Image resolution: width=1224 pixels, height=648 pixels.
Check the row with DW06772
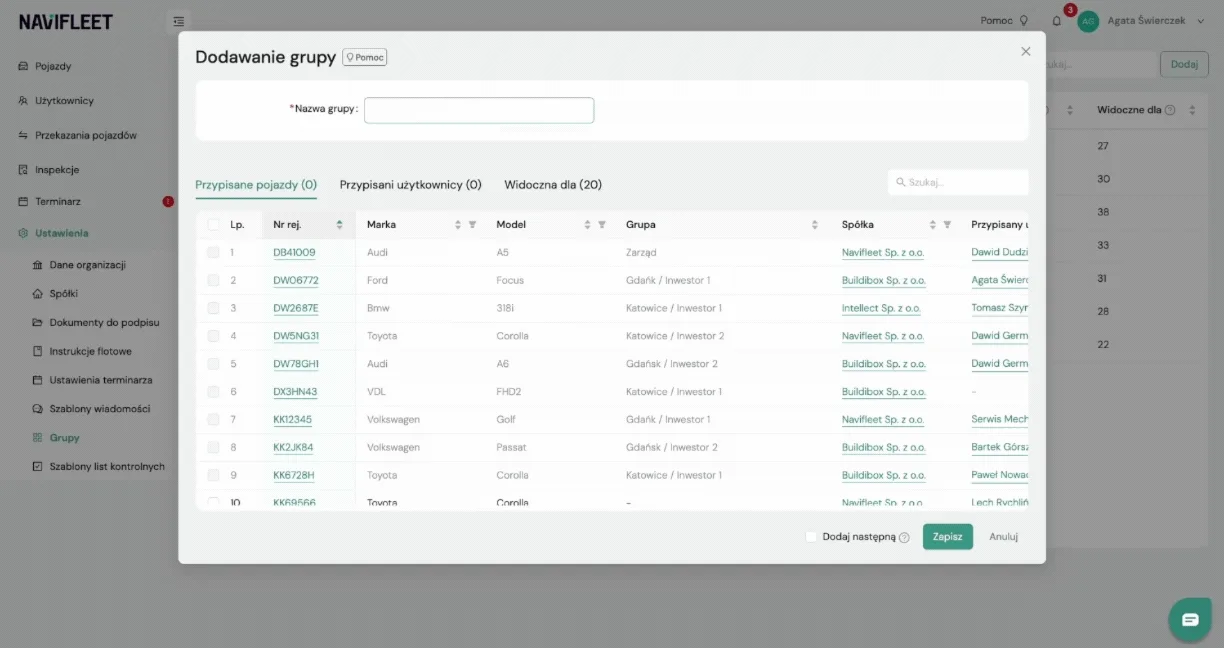(213, 281)
